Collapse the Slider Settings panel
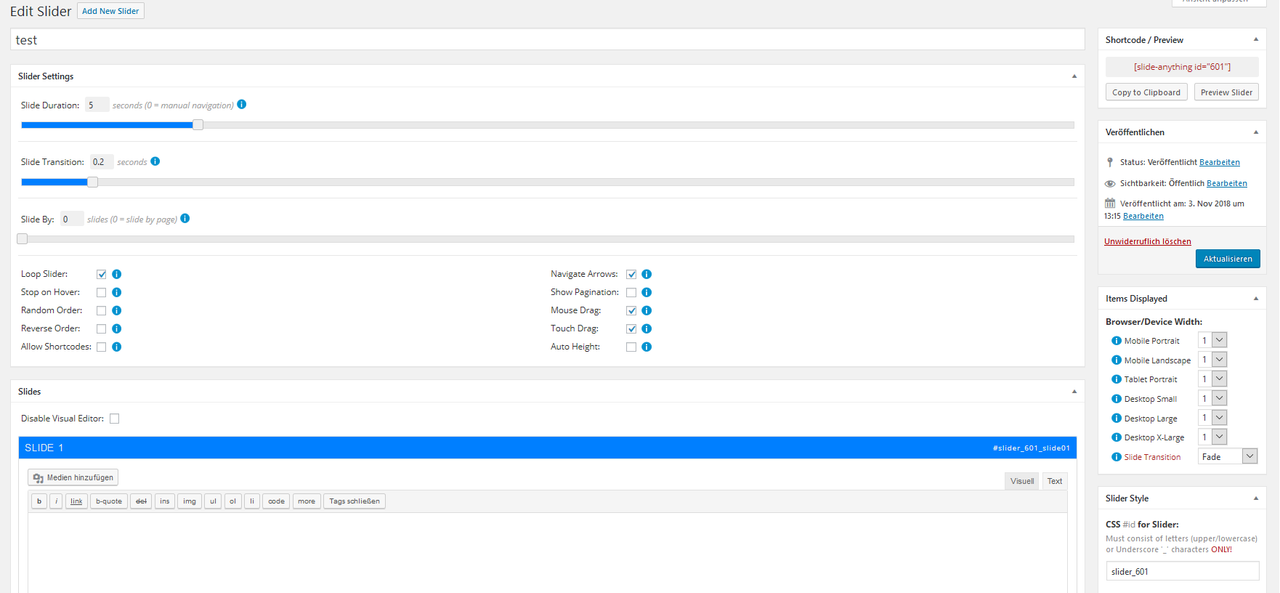 point(1075,76)
